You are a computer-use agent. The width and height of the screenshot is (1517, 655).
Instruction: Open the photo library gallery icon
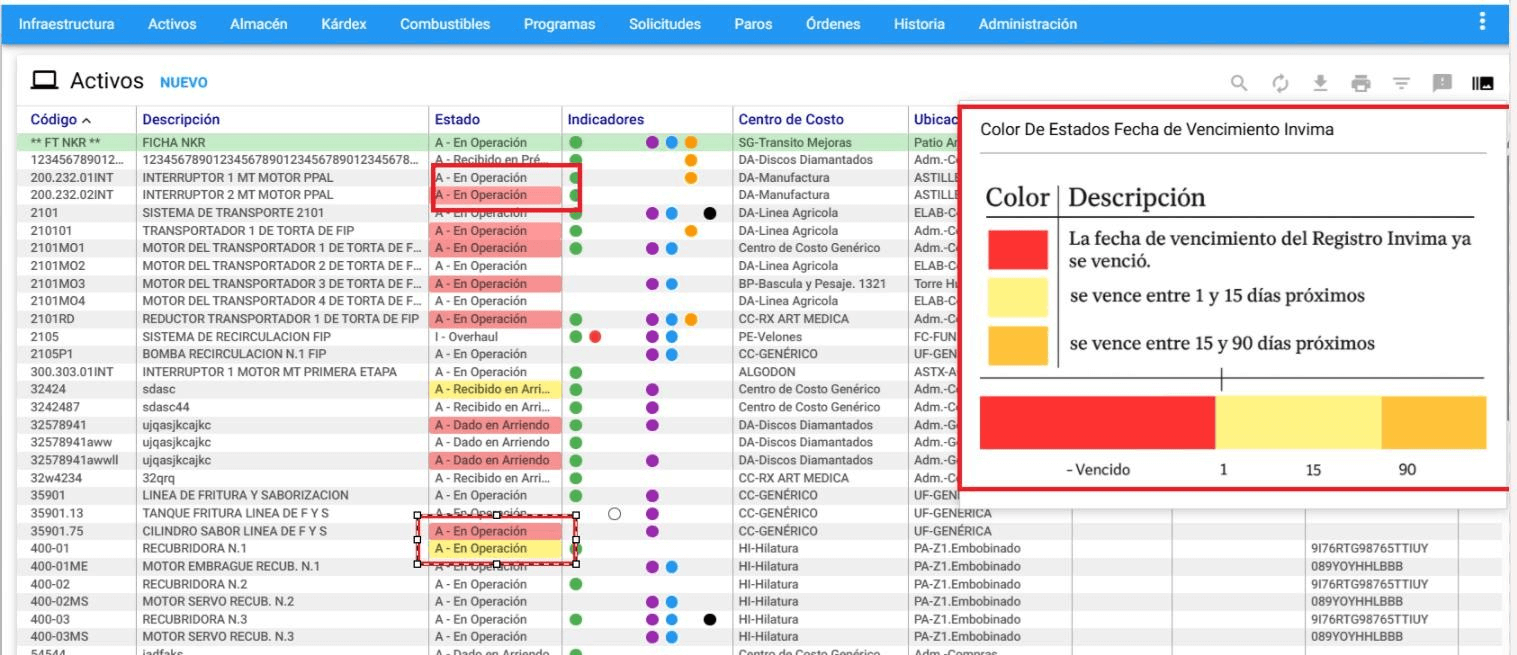coord(1481,82)
